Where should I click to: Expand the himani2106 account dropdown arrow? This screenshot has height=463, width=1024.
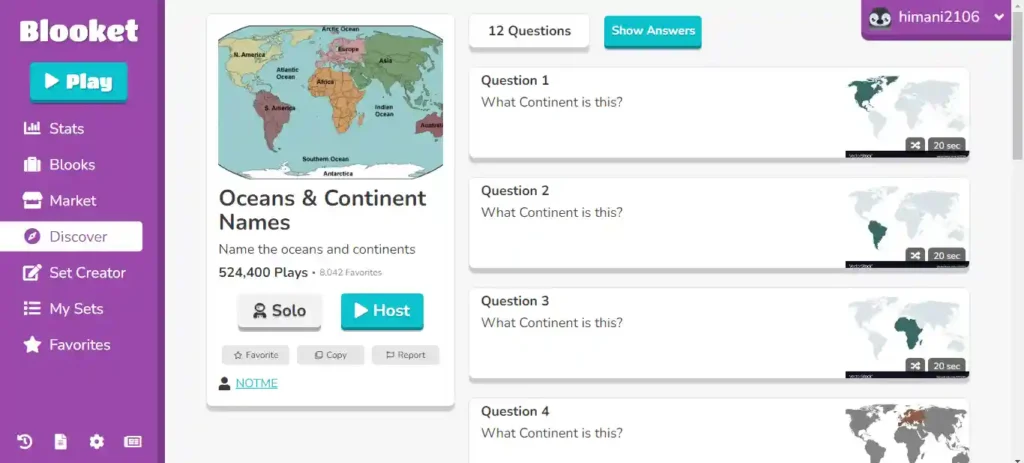coord(999,18)
